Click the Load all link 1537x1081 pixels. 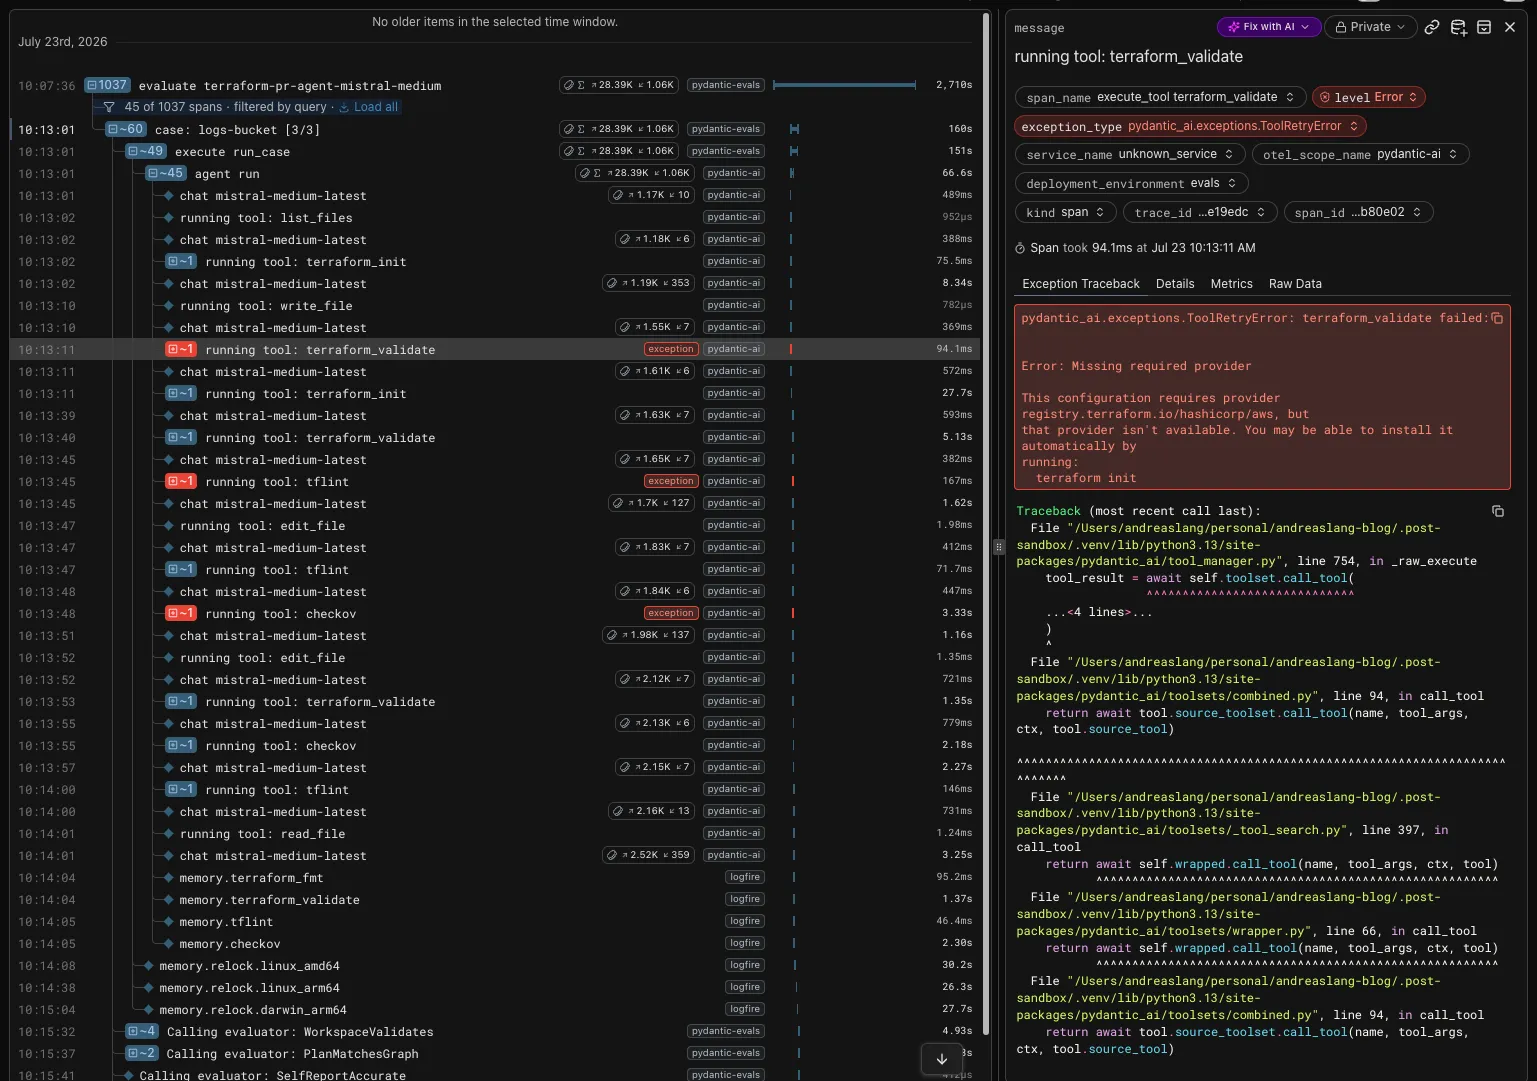pyautogui.click(x=369, y=107)
